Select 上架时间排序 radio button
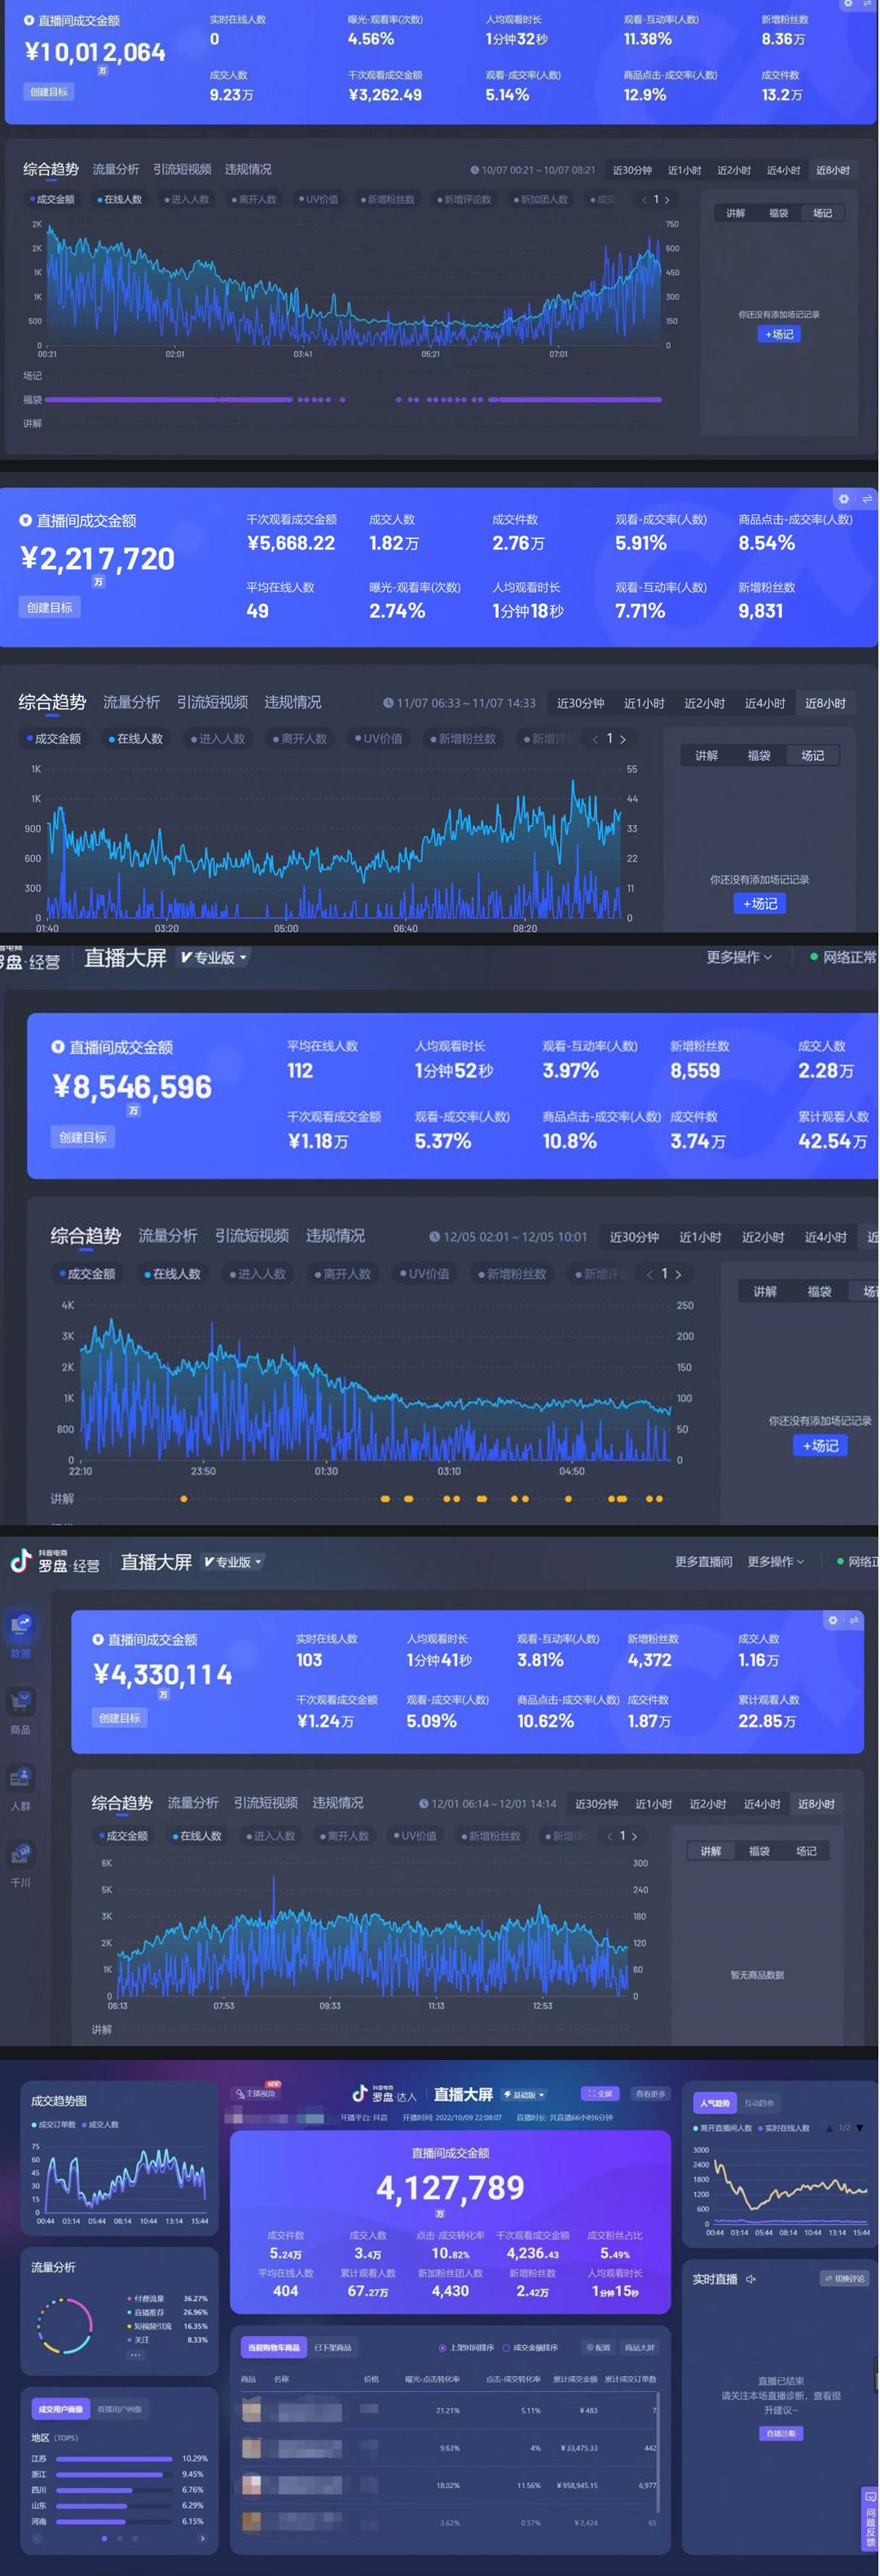 (442, 2347)
